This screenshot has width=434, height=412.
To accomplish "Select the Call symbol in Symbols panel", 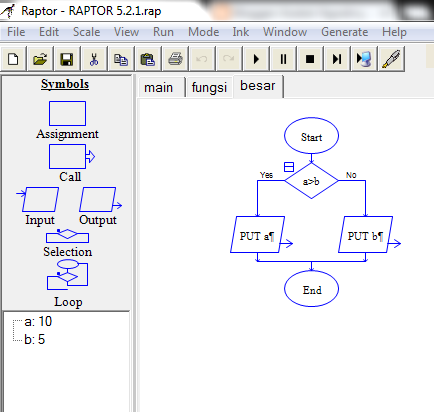I will (71, 156).
